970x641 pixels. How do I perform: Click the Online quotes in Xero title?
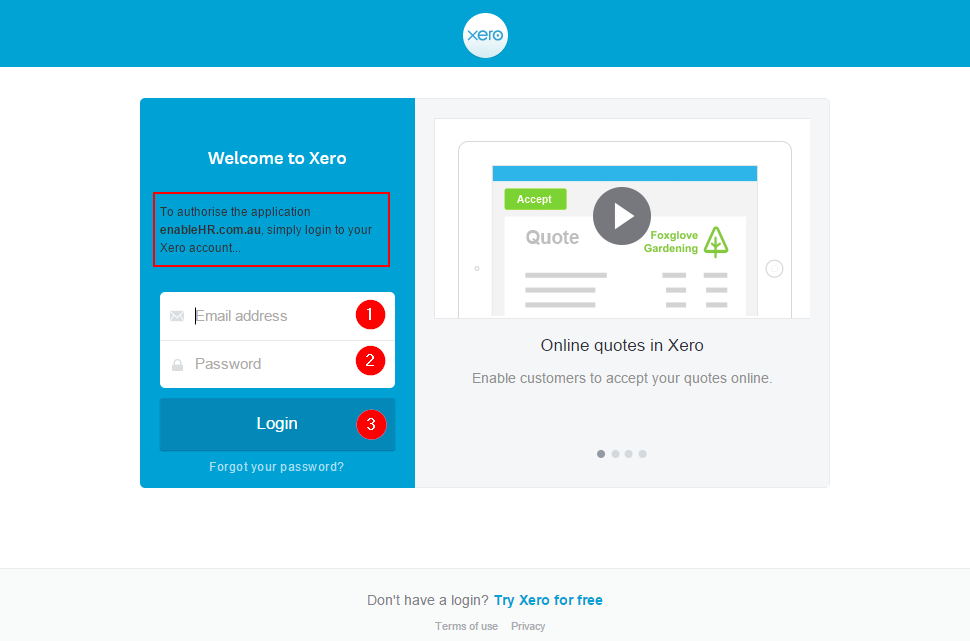point(622,345)
